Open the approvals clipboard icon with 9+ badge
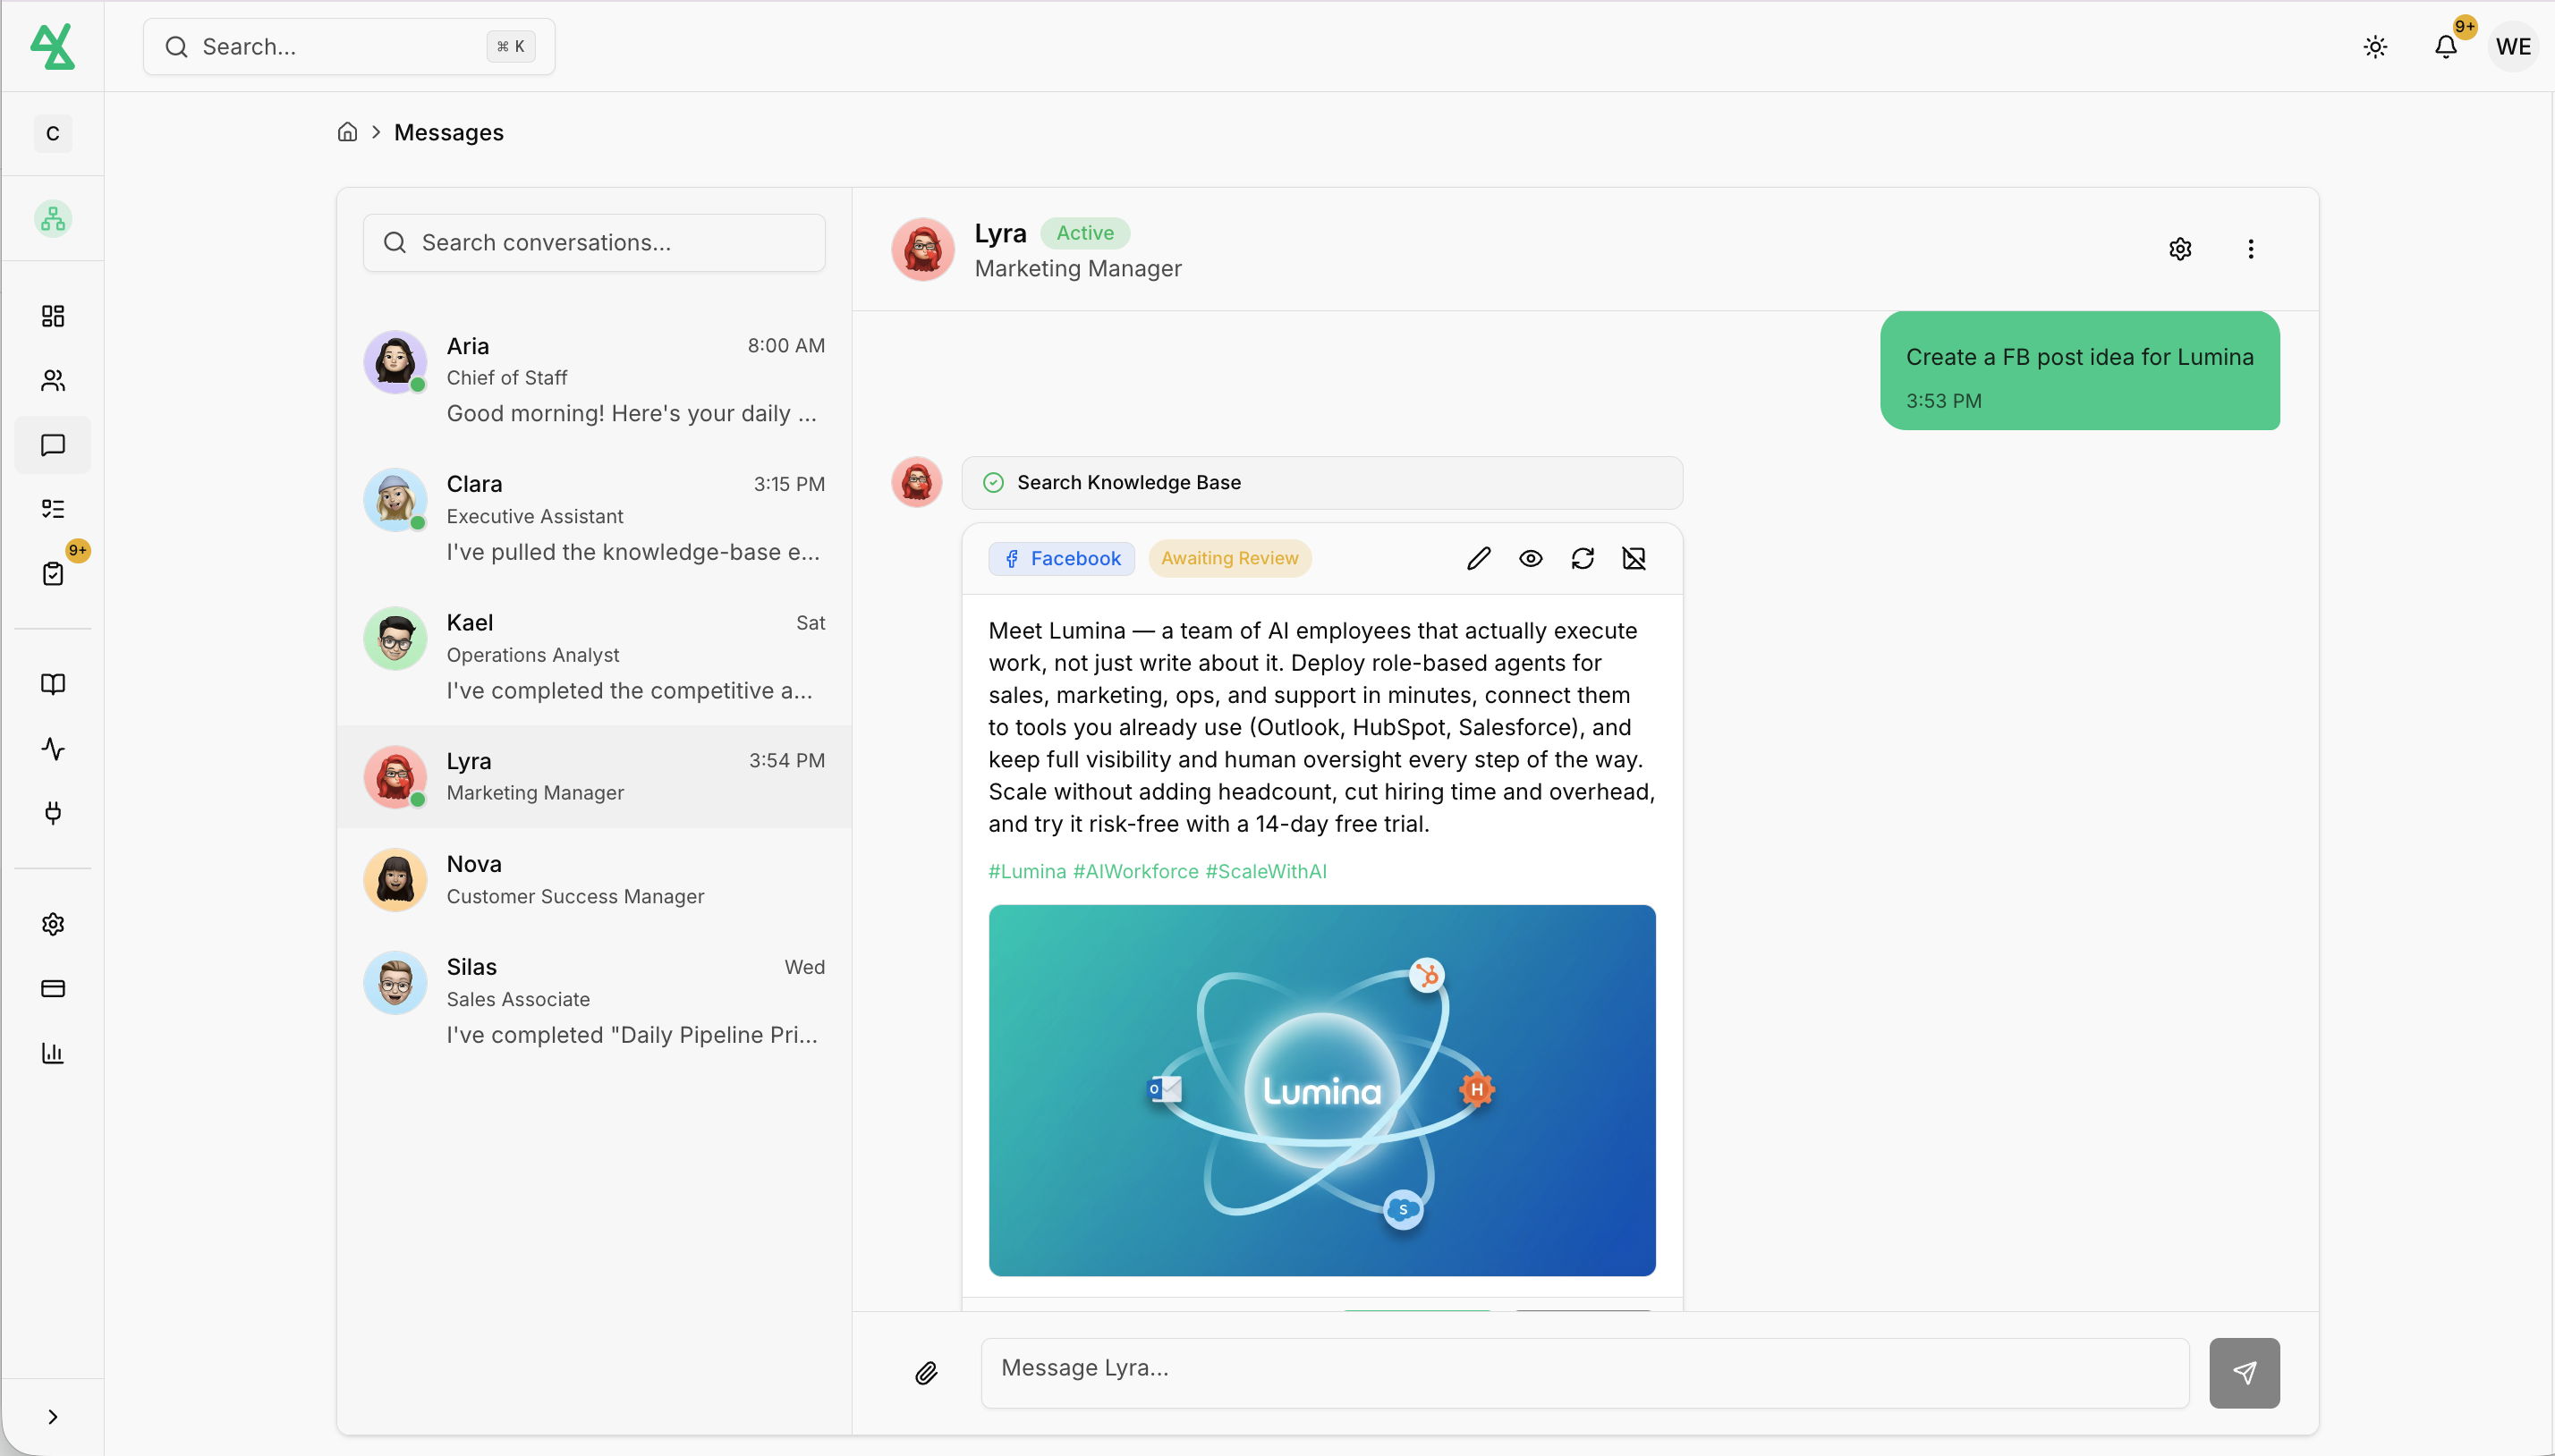The height and width of the screenshot is (1456, 2555). point(53,573)
